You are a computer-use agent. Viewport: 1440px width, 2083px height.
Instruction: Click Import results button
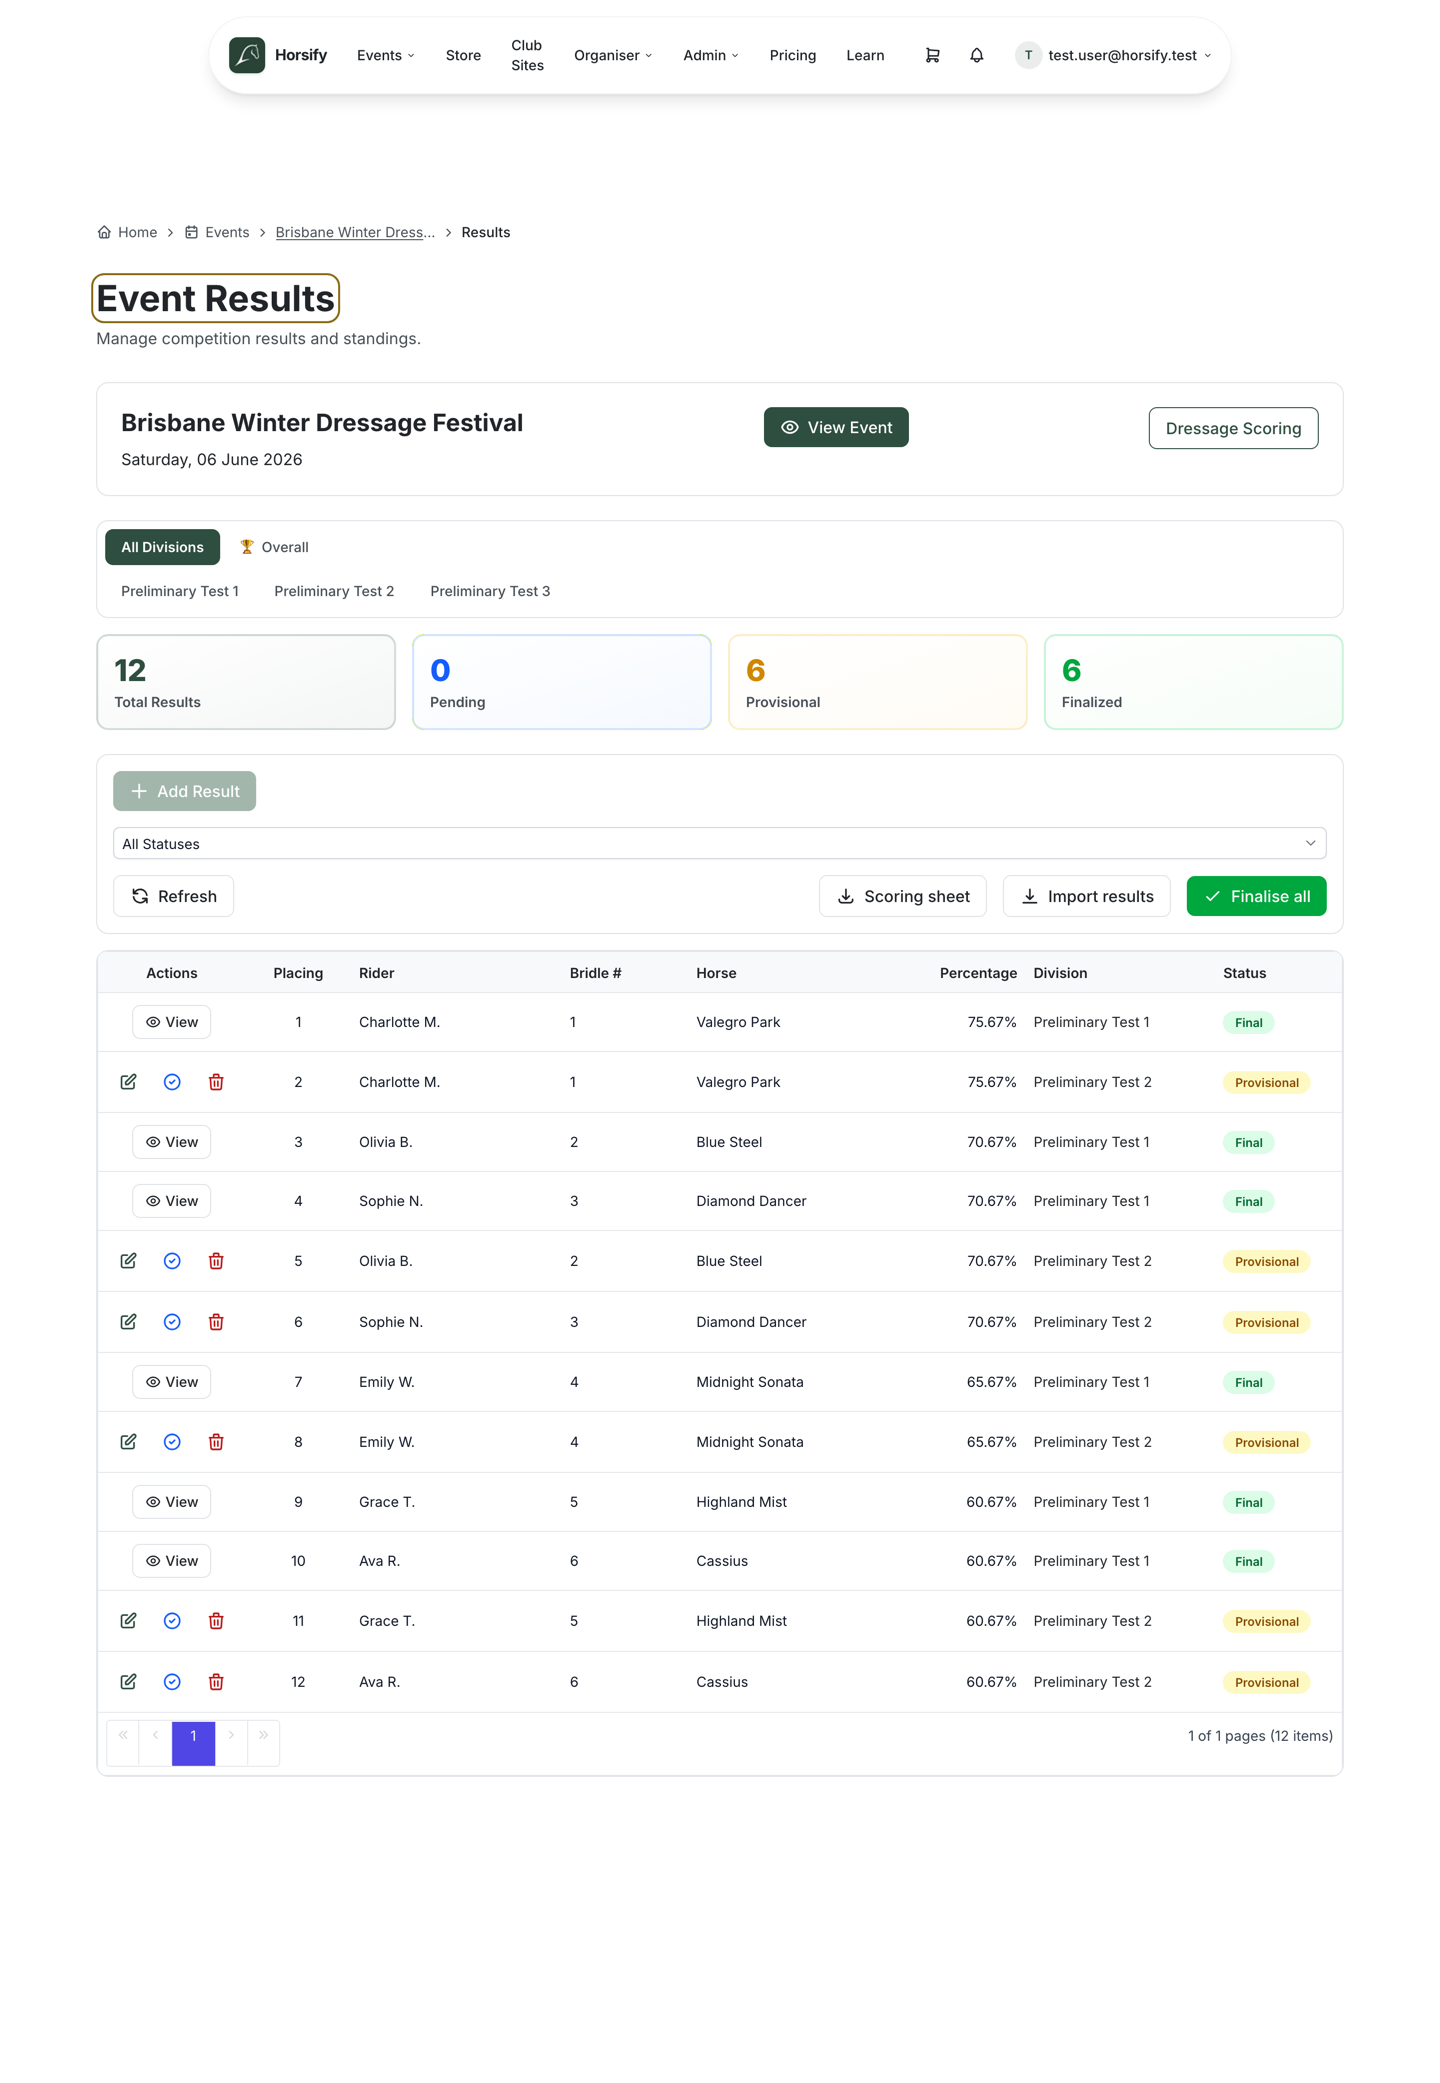pos(1086,896)
